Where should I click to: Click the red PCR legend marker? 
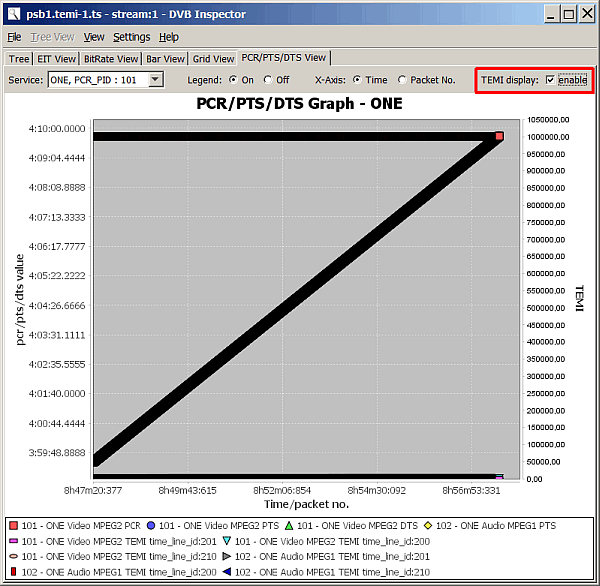tap(13, 525)
